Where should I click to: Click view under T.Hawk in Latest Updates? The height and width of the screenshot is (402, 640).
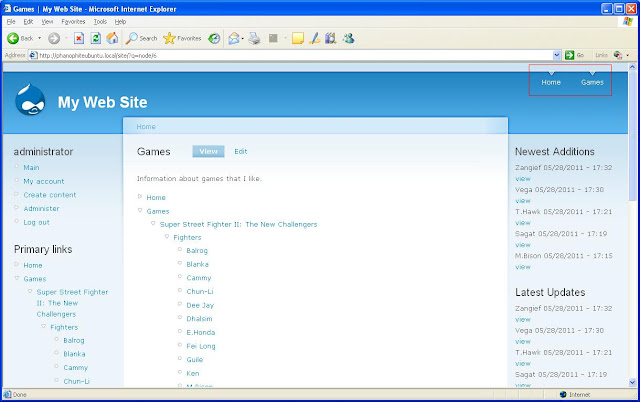tap(523, 364)
